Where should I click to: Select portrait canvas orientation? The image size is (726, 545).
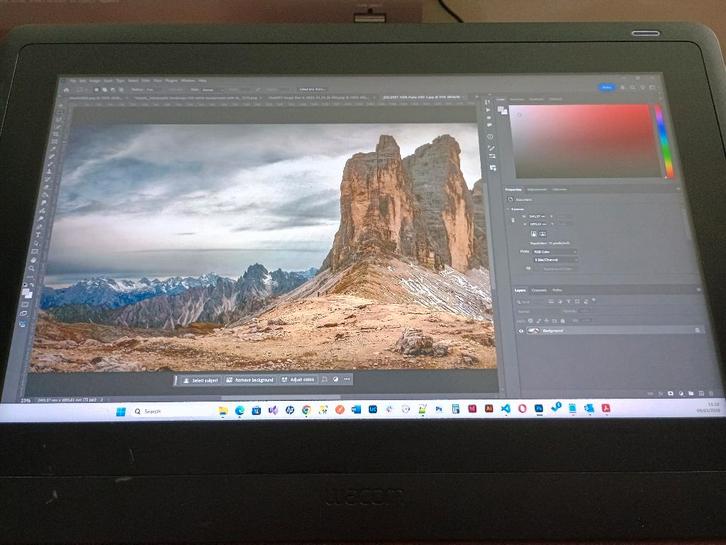[533, 234]
